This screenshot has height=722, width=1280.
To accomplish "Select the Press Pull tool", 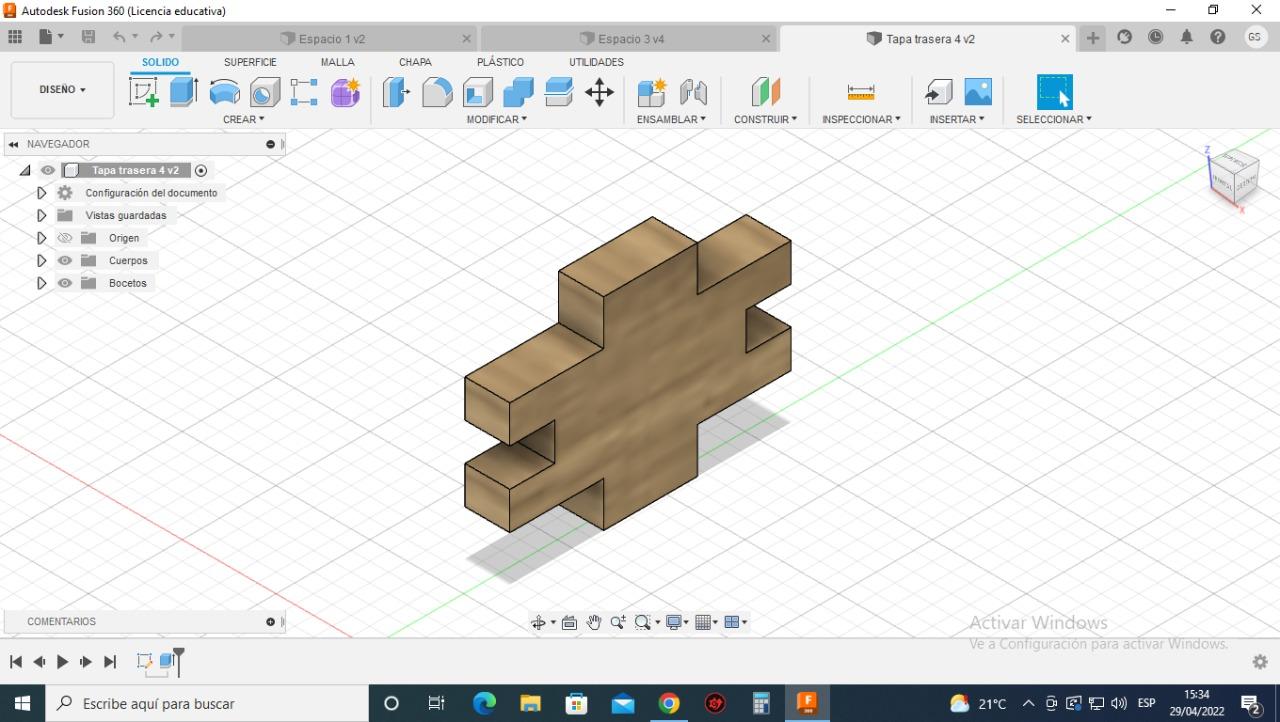I will point(397,92).
